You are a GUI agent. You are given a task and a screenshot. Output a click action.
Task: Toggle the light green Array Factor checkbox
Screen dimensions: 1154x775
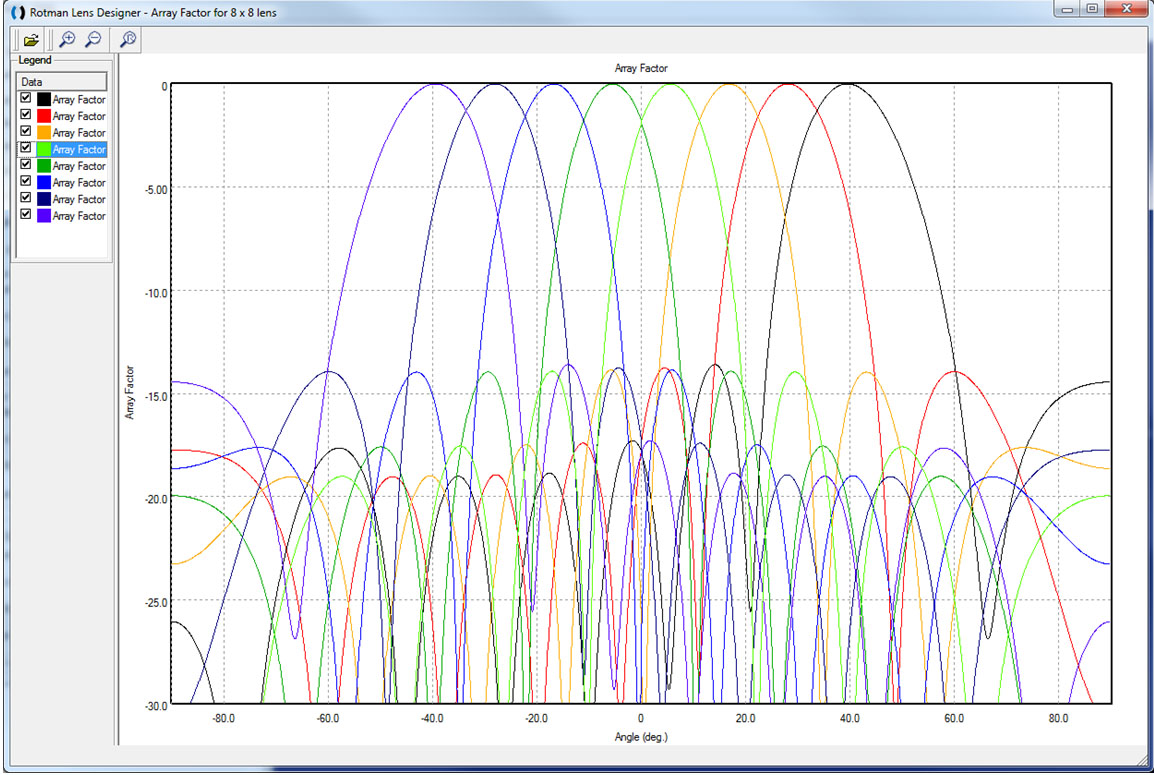pos(26,148)
